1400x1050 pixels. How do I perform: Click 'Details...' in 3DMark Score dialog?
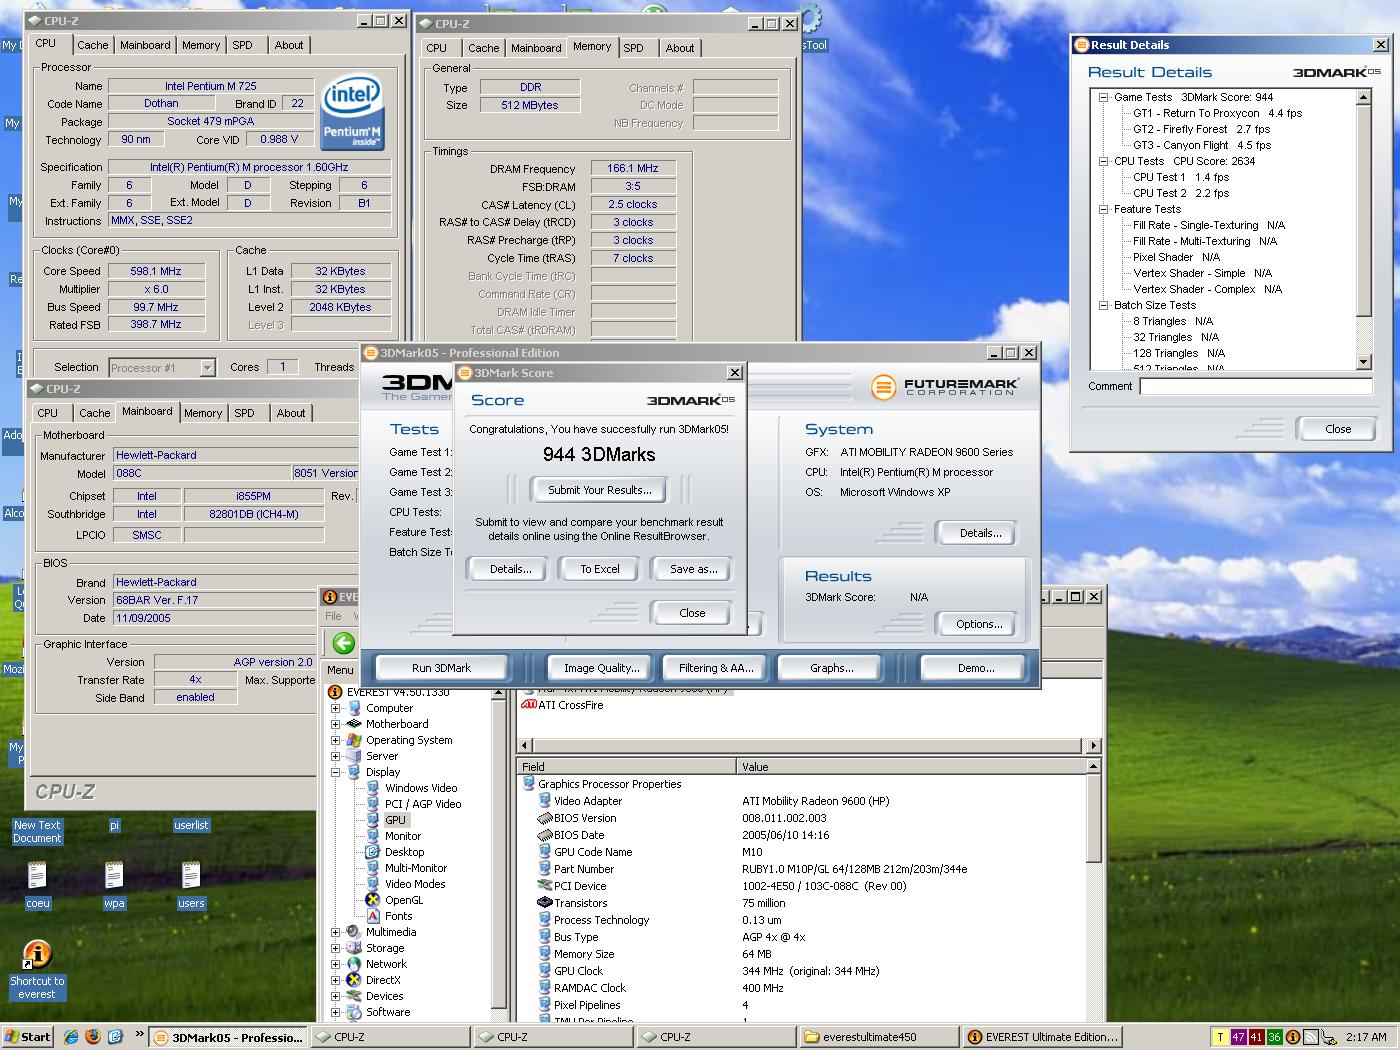tap(510, 569)
